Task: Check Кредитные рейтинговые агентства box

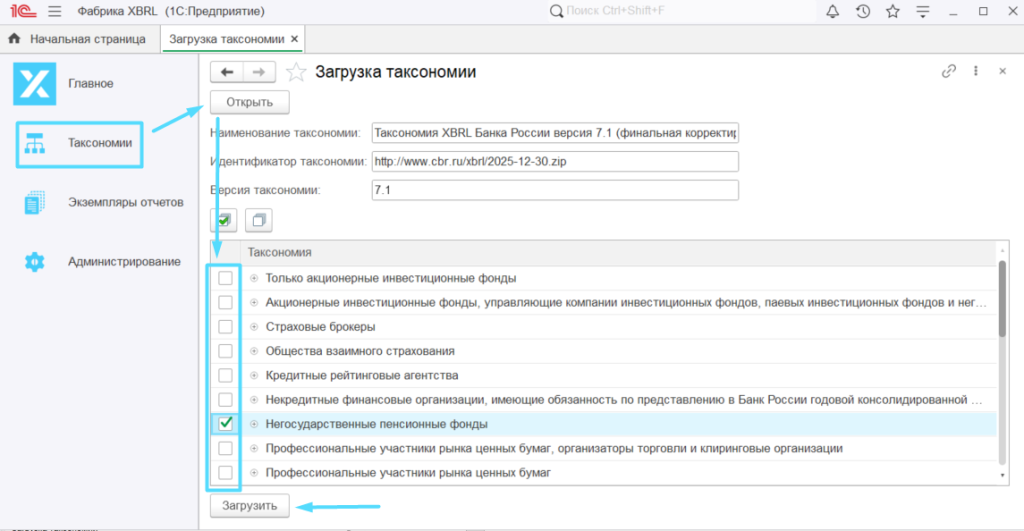Action: [x=225, y=376]
